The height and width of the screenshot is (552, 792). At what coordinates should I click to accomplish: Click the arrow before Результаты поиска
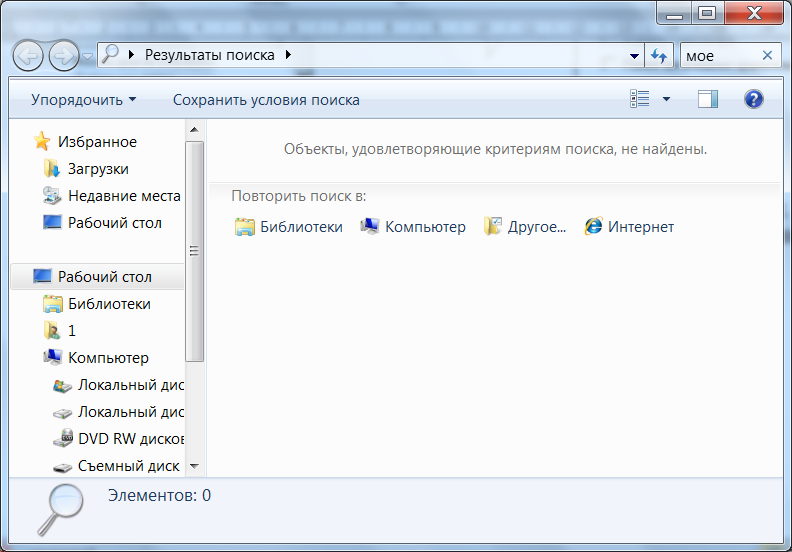131,55
